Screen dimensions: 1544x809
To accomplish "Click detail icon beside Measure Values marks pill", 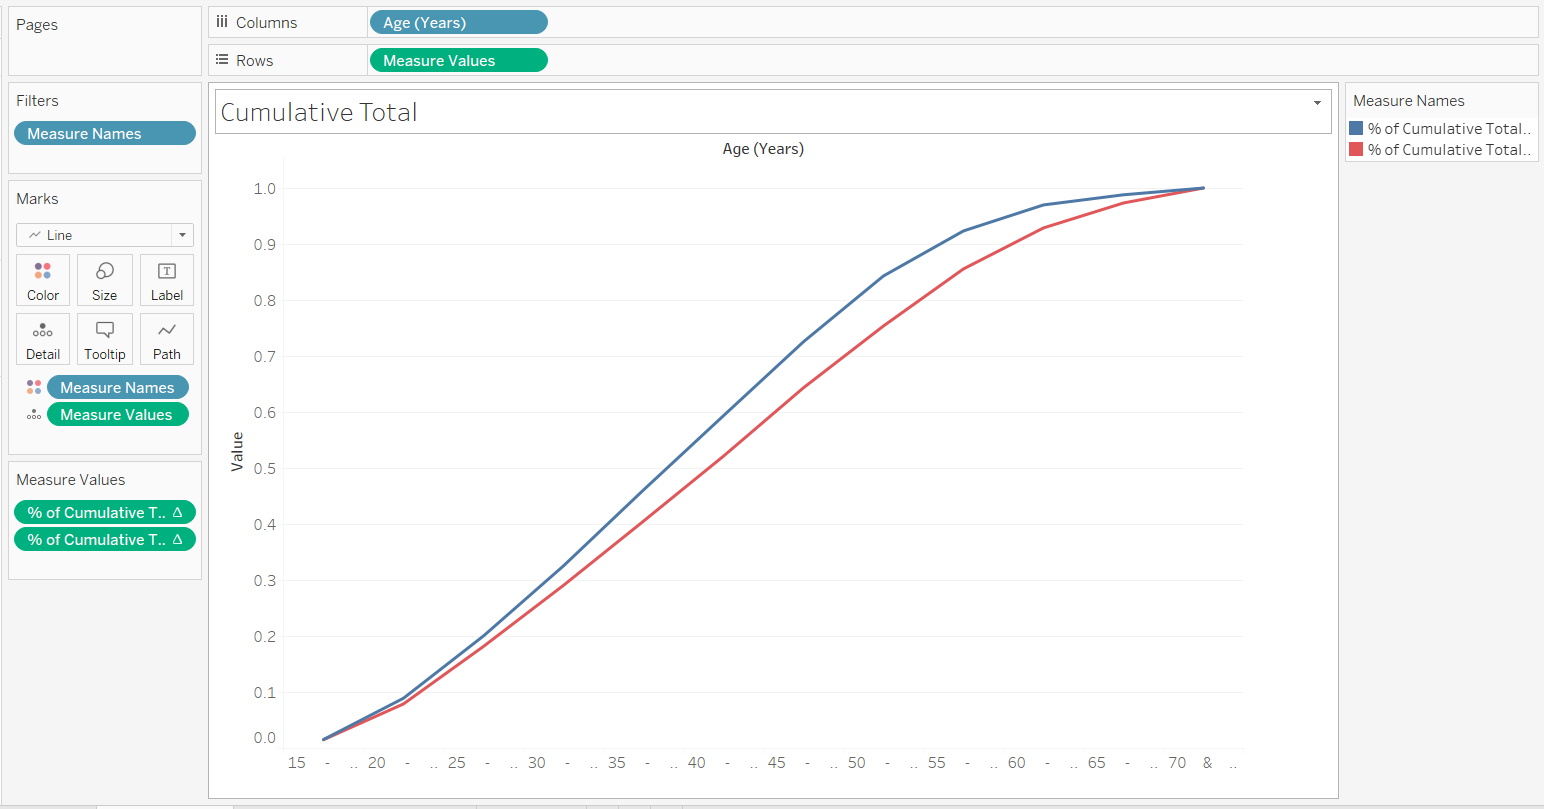I will (x=34, y=415).
